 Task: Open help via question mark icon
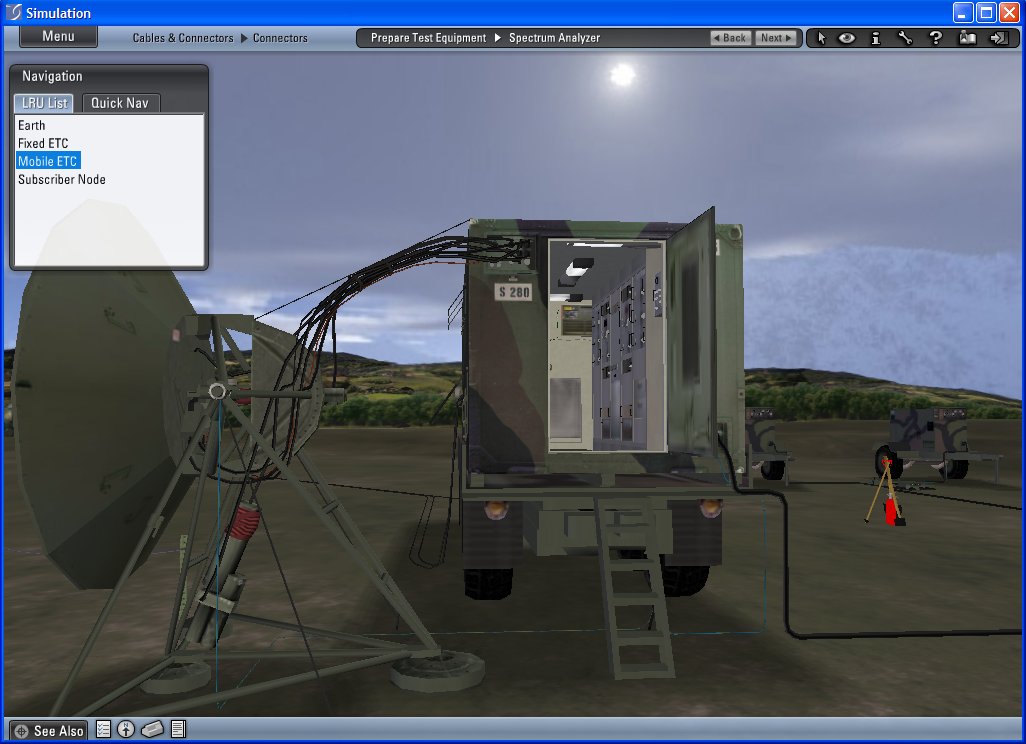tap(936, 38)
